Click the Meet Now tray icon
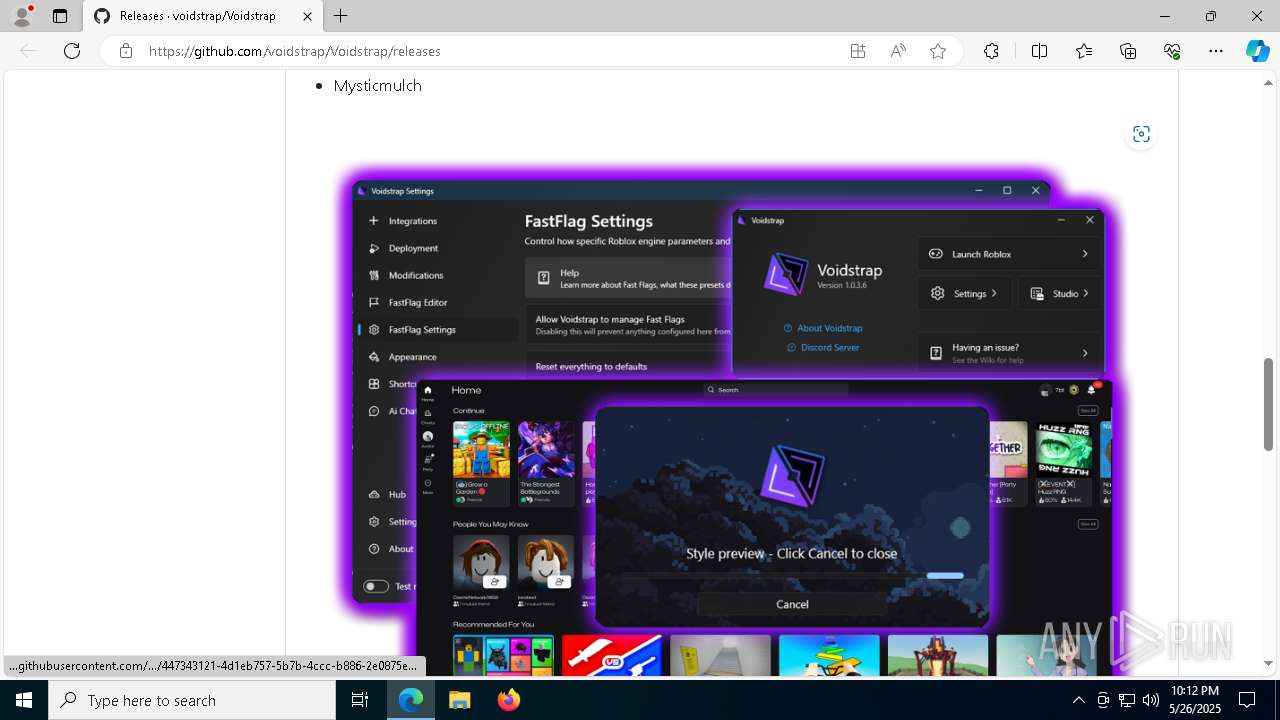Image resolution: width=1280 pixels, height=720 pixels. tap(1103, 700)
